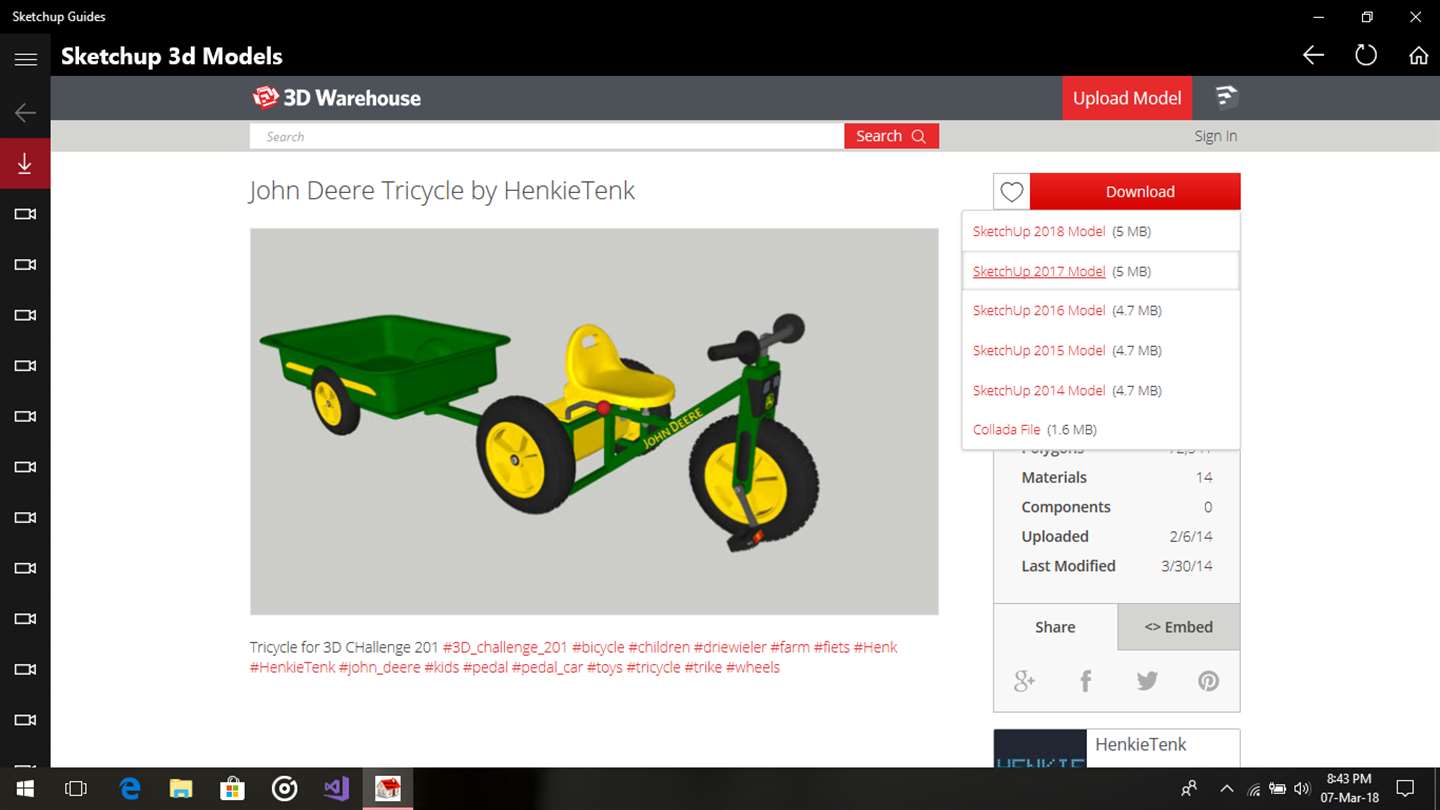
Task: Click the Upload Model button
Action: [x=1127, y=98]
